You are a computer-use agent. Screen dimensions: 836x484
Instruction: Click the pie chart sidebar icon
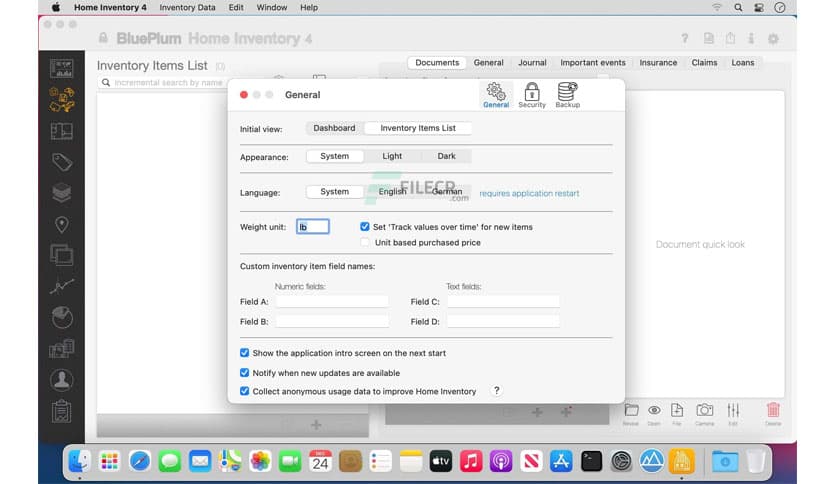[62, 317]
